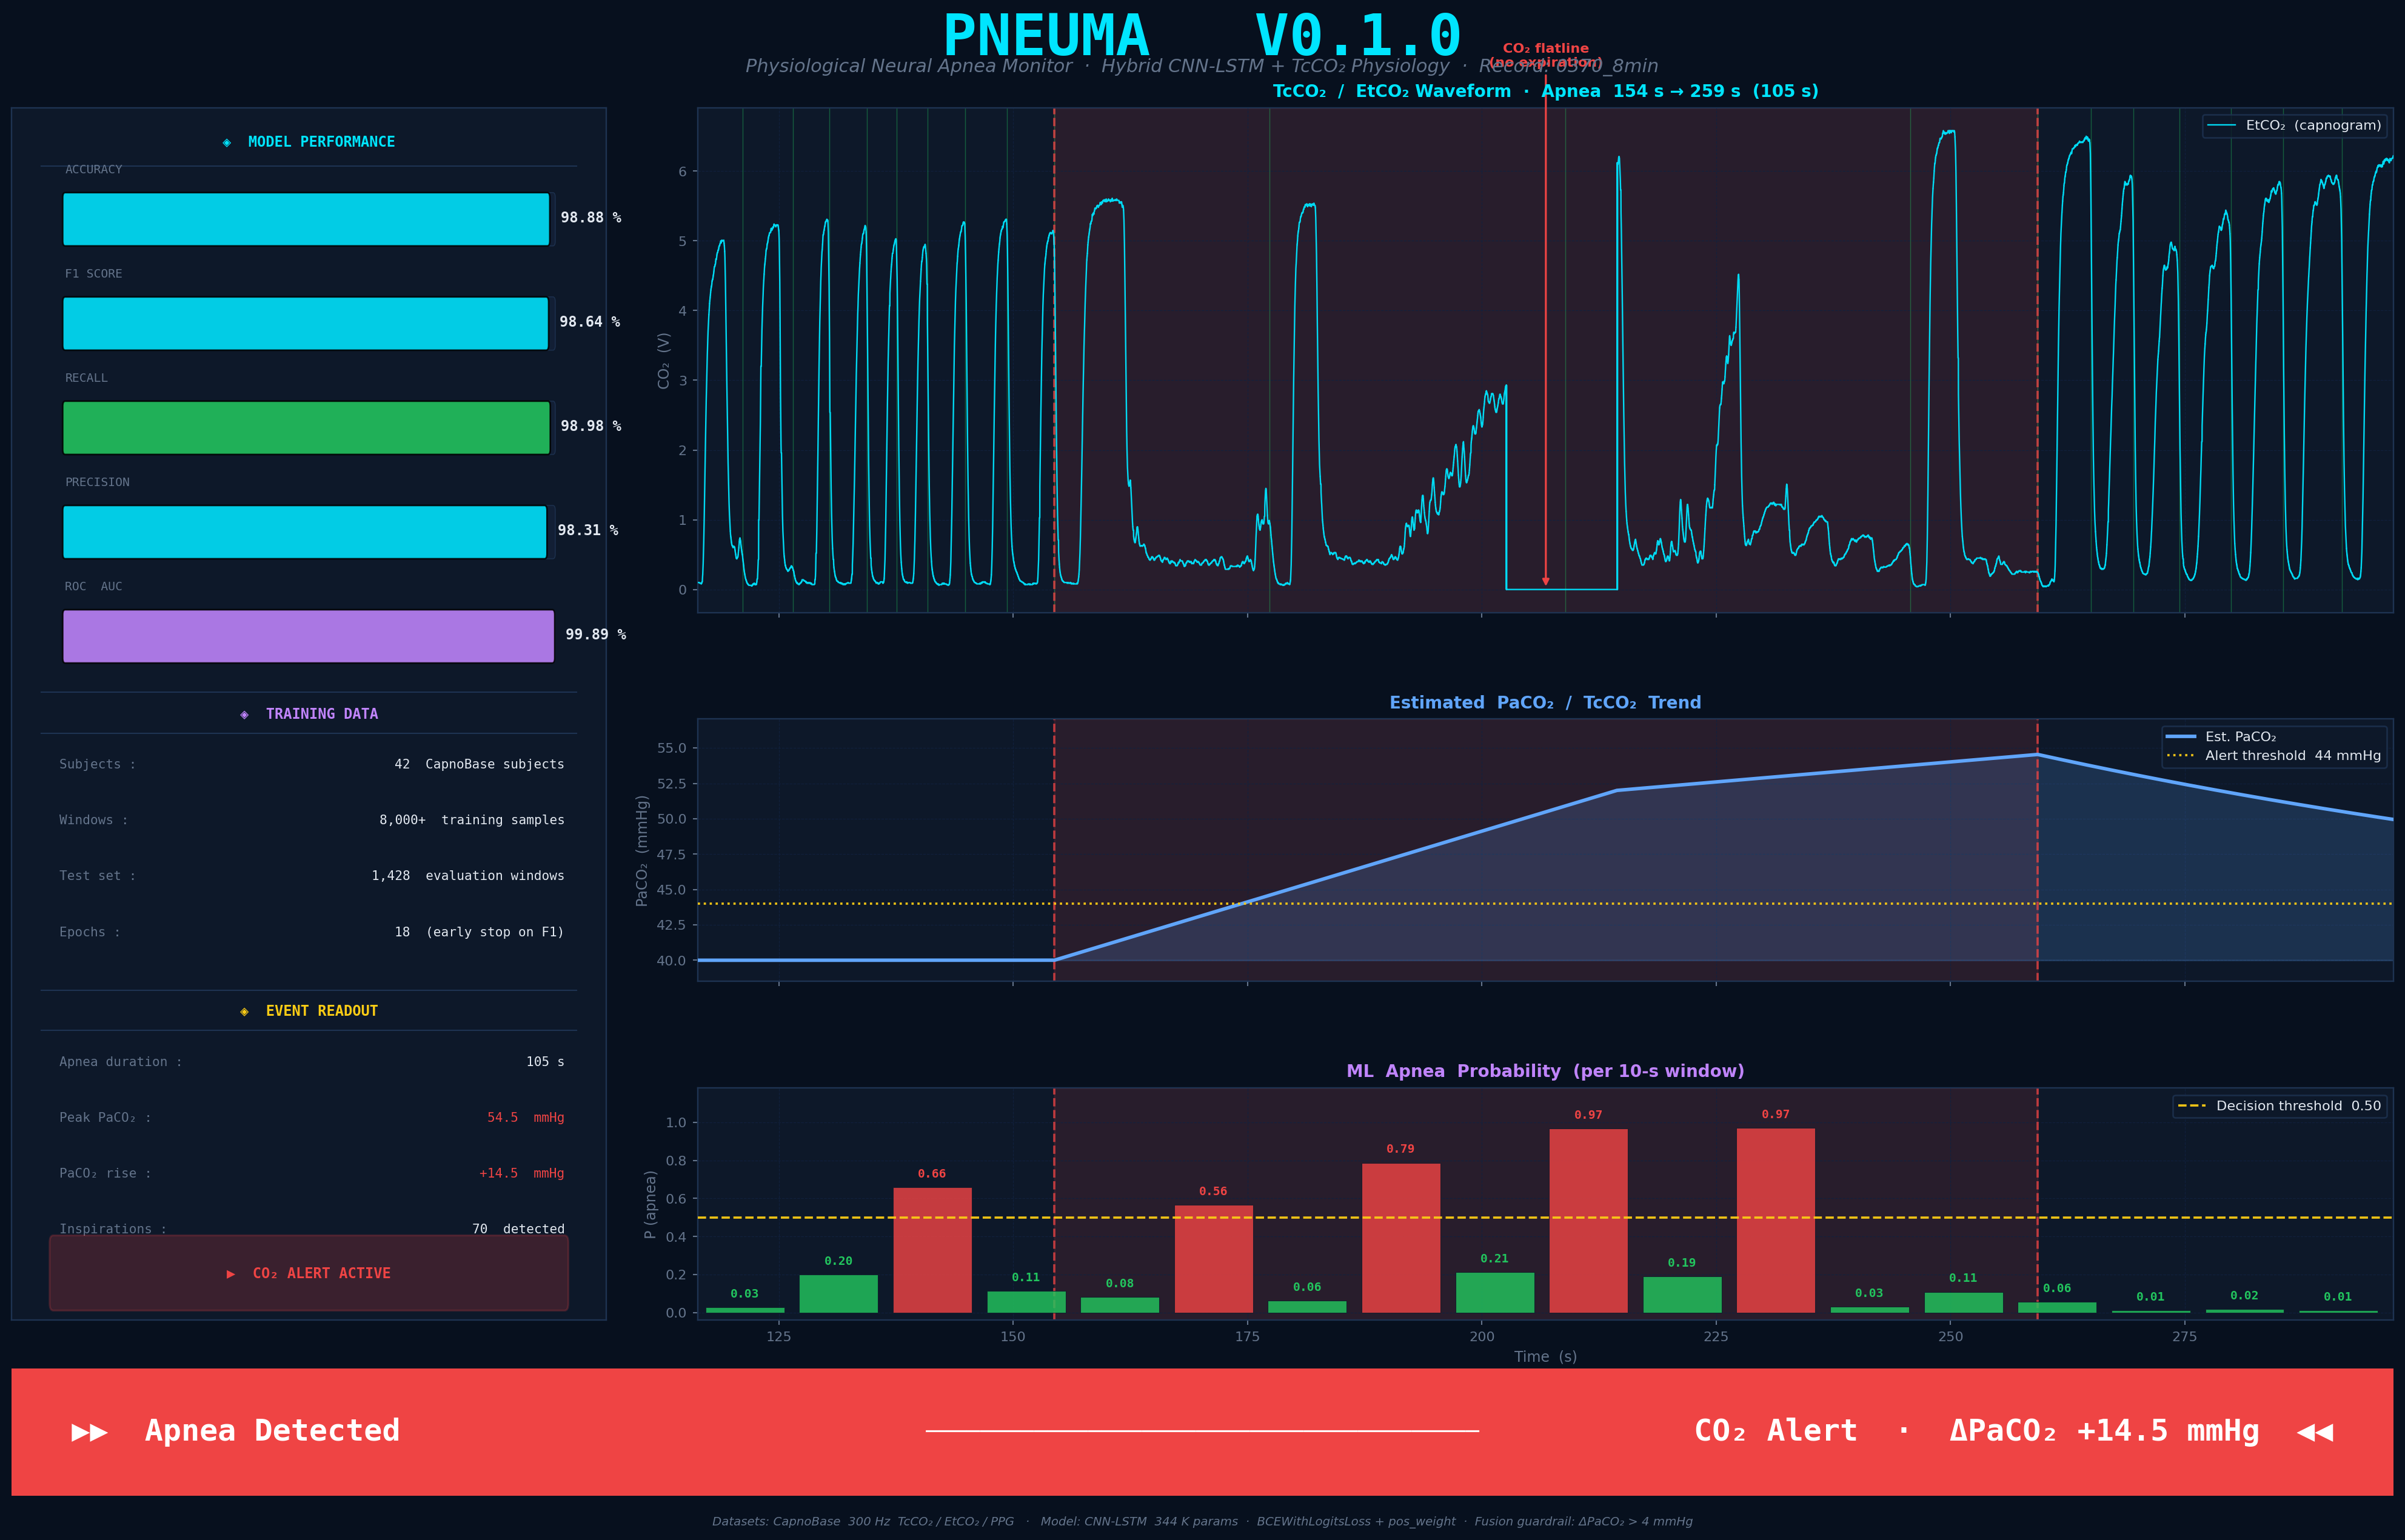Click the ML Apnea Probability chart title
The width and height of the screenshot is (2405, 1540).
tap(1545, 1071)
